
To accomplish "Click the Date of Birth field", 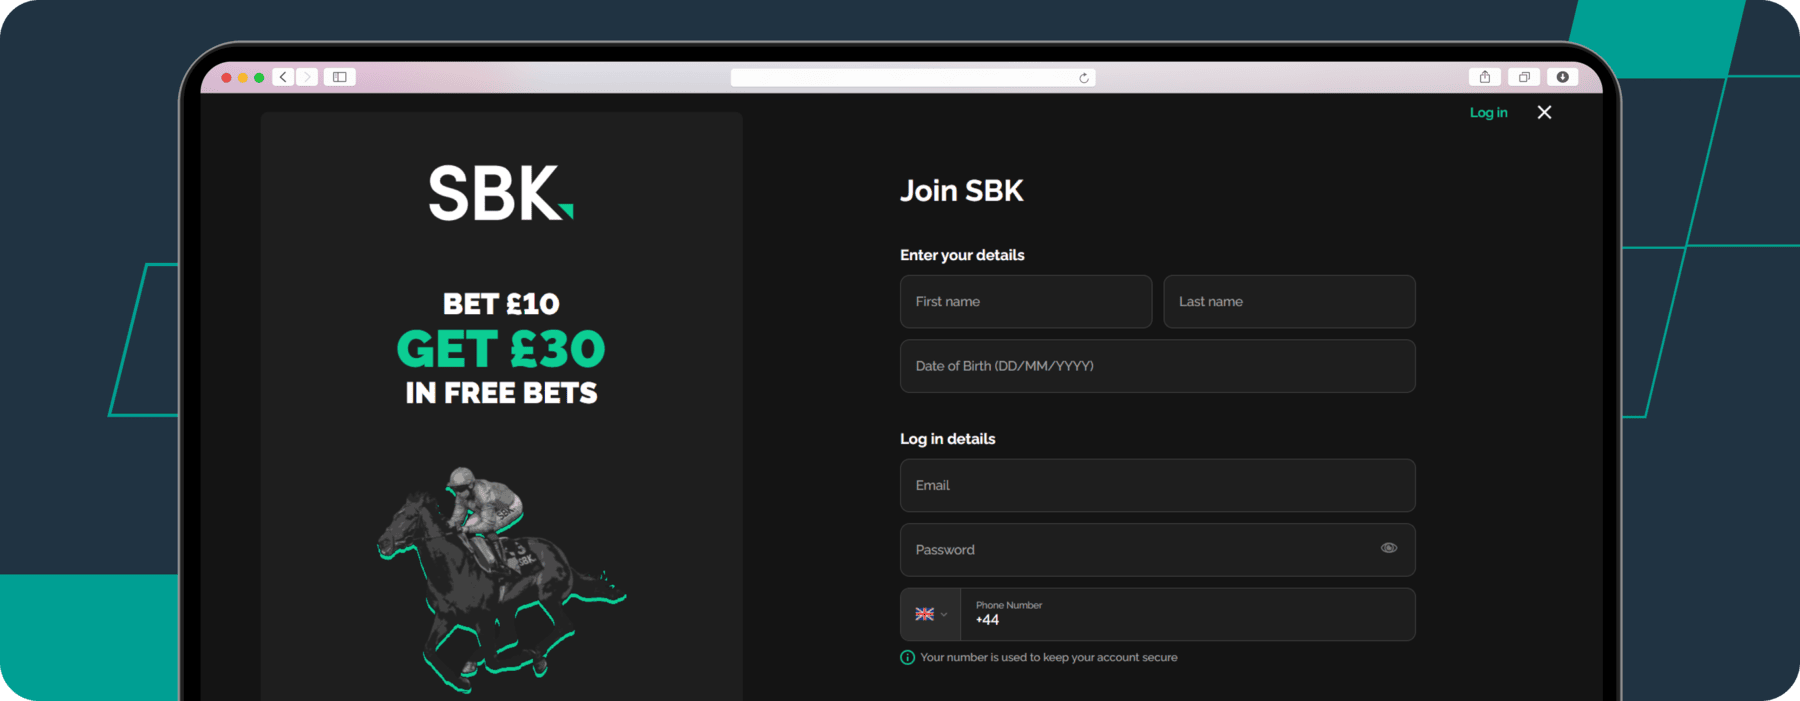I will tap(1158, 366).
